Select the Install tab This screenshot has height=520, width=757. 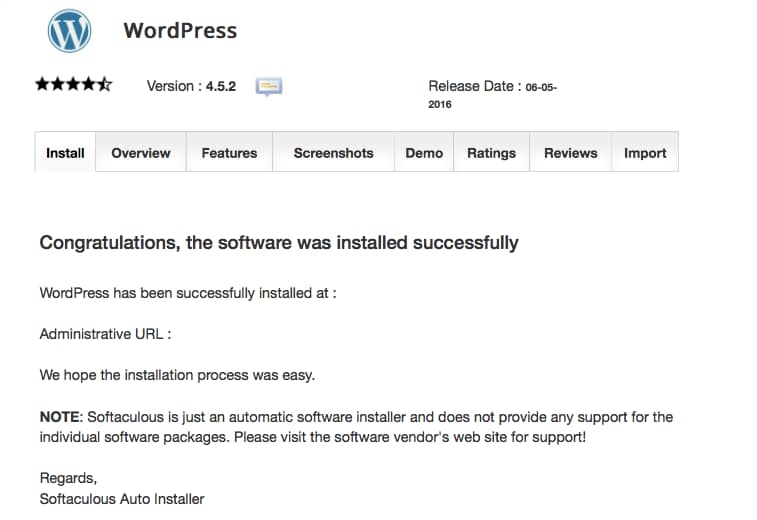[65, 153]
